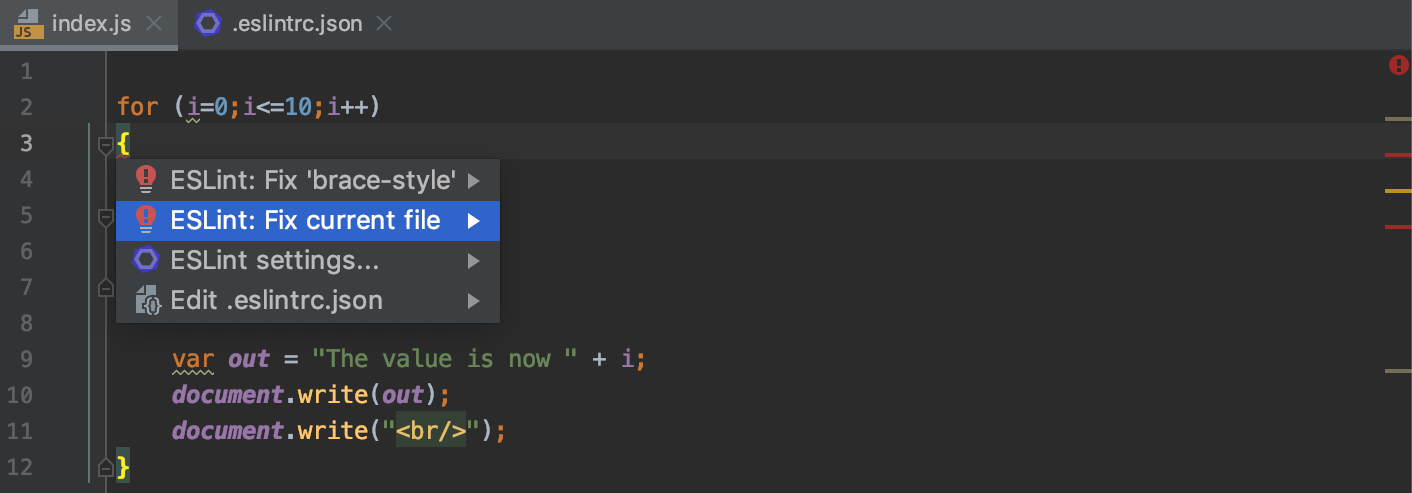Click line number 2 in the gutter
This screenshot has width=1412, height=493.
(x=26, y=107)
